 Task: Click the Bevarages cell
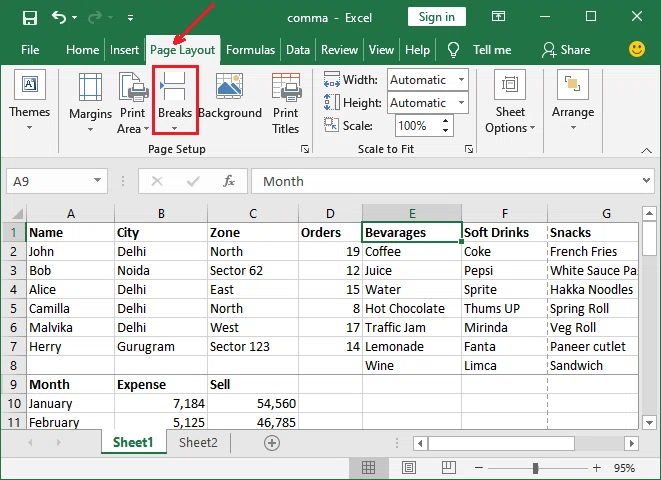412,233
